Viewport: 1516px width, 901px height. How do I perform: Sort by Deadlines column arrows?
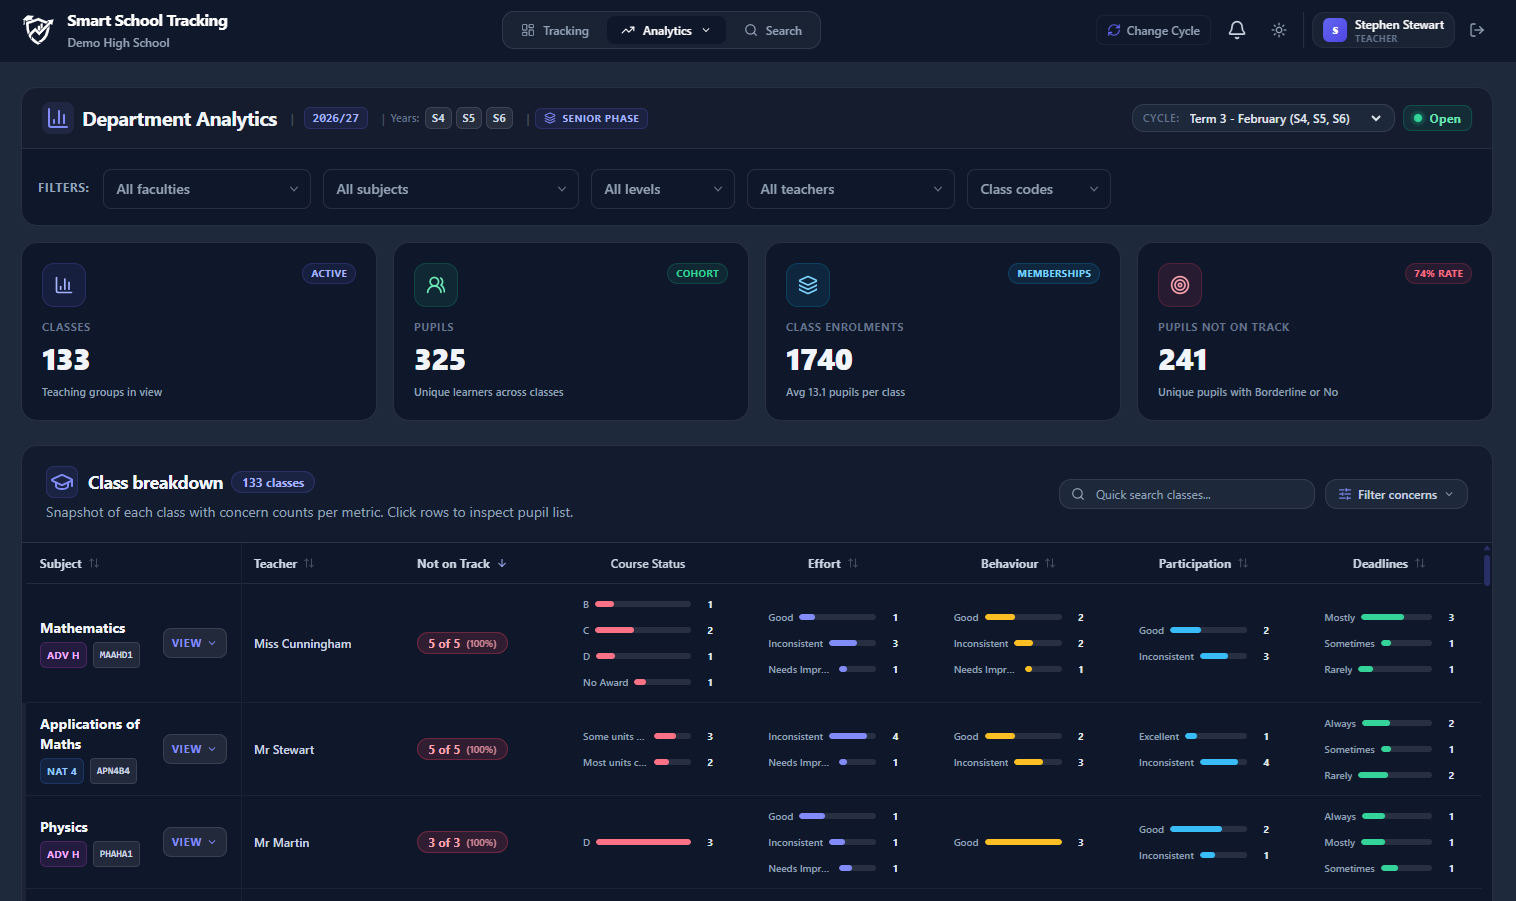point(1420,563)
